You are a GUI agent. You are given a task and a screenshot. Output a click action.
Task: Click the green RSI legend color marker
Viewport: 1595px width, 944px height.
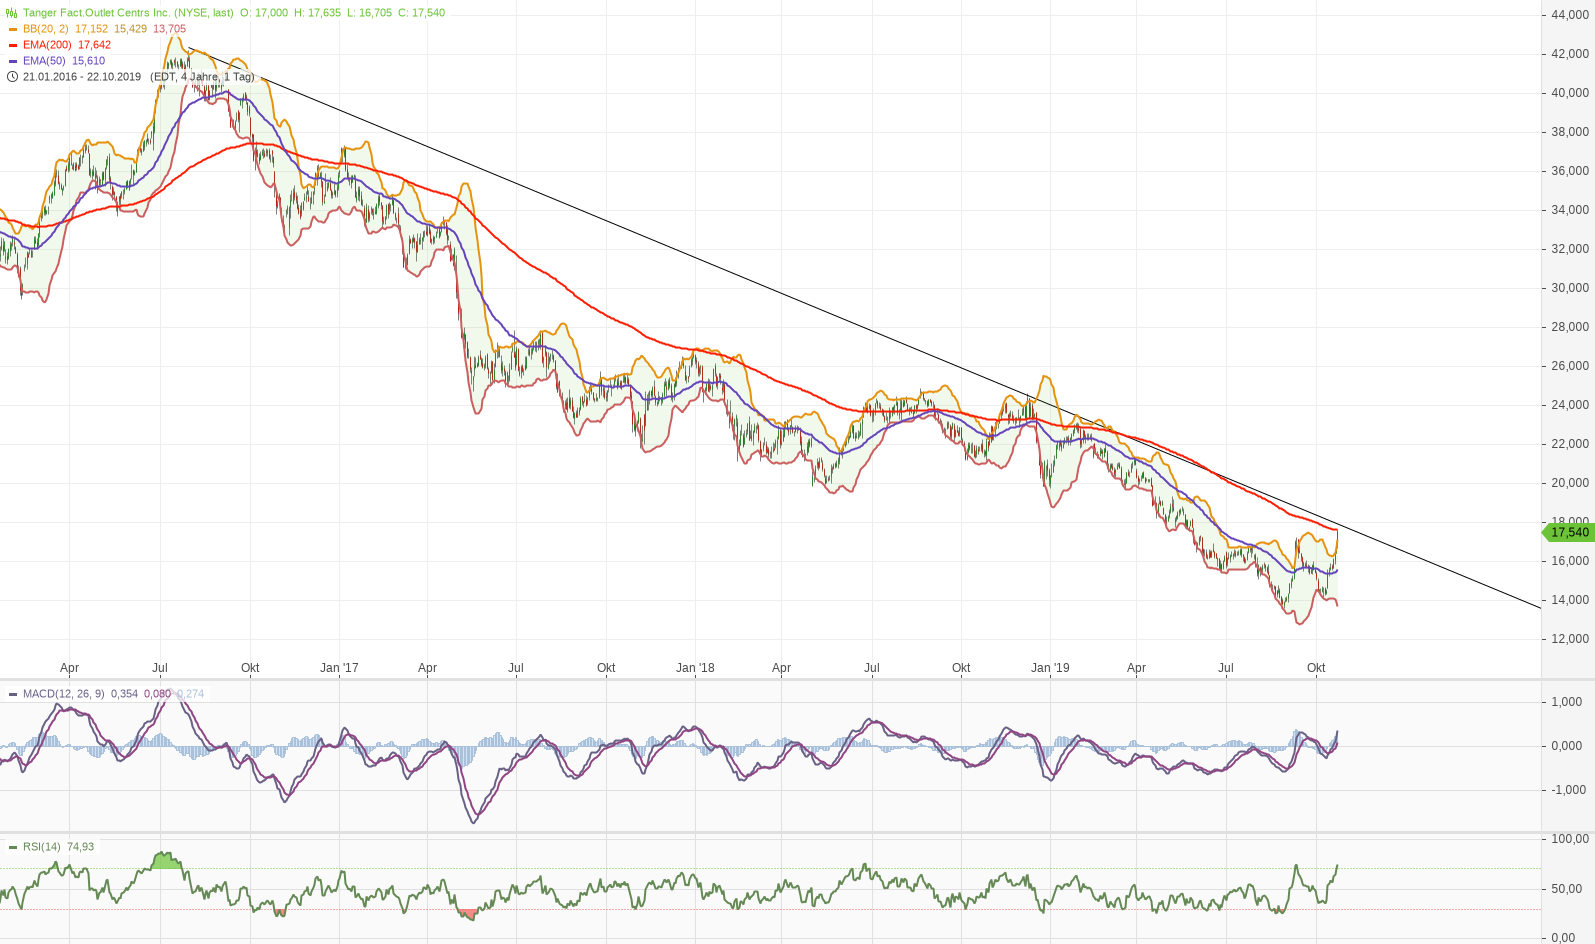(x=13, y=847)
